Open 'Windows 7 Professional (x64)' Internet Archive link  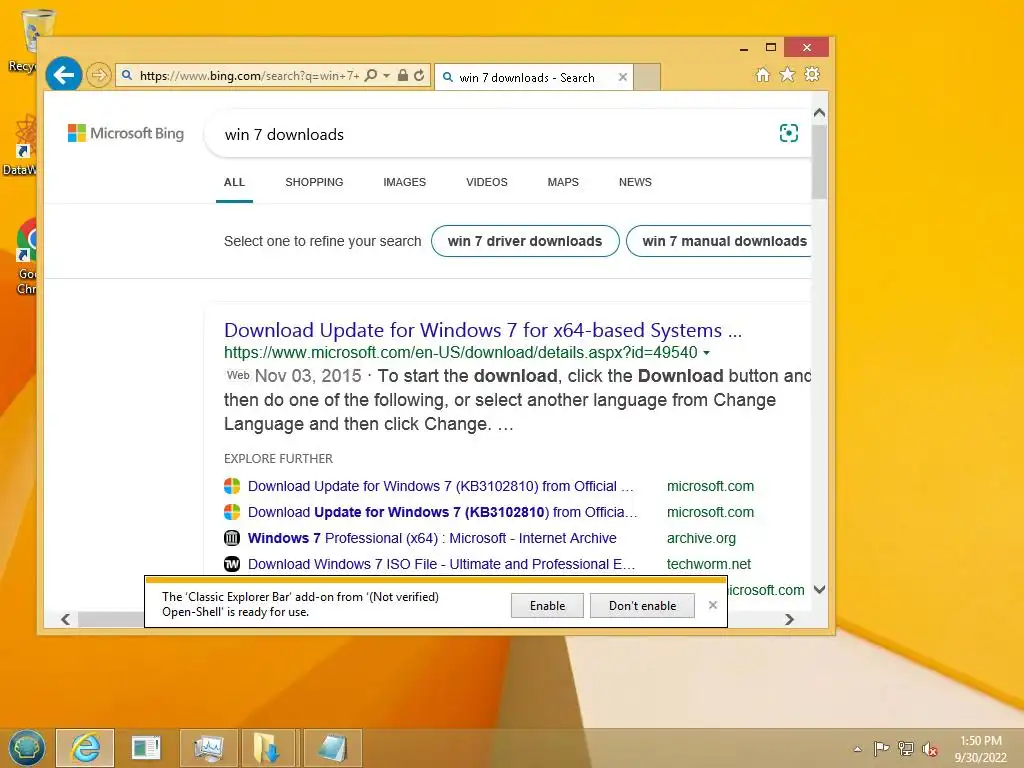pyautogui.click(x=432, y=538)
